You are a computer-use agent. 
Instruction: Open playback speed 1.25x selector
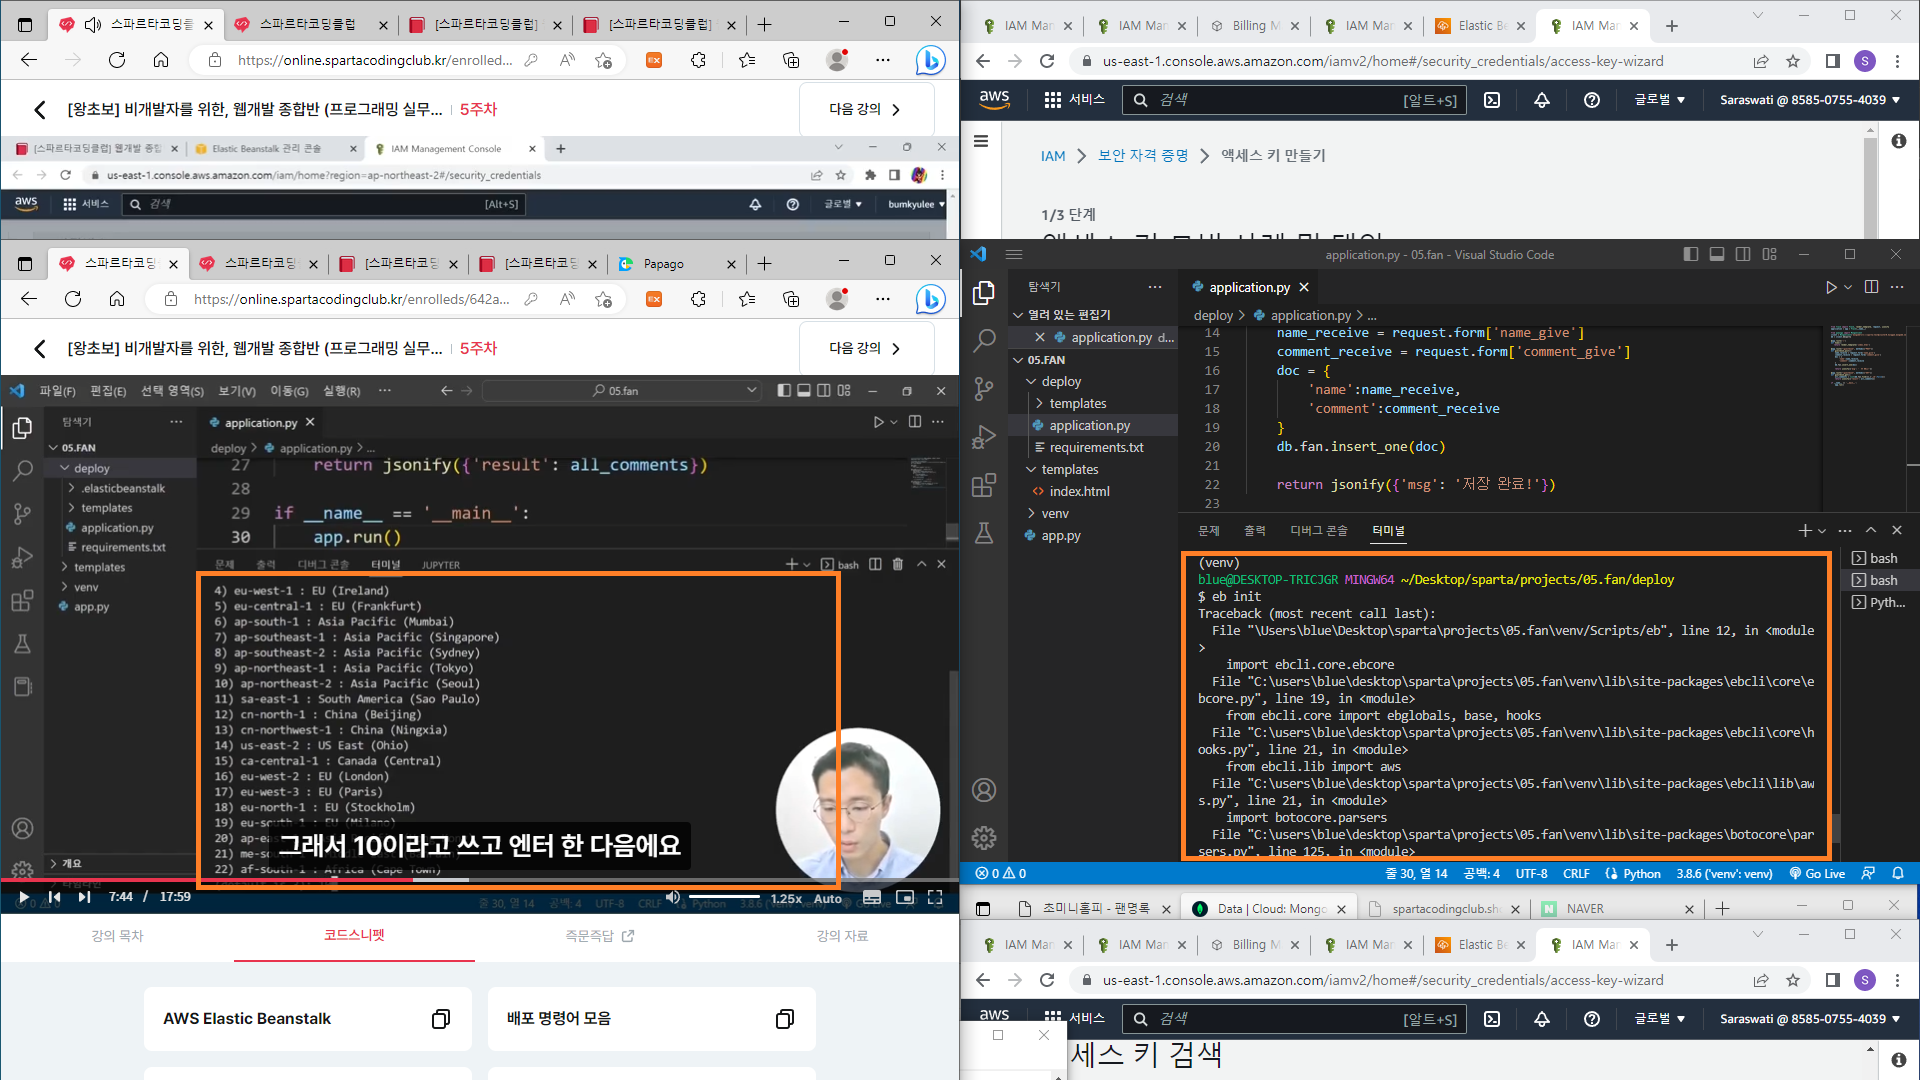click(x=786, y=898)
